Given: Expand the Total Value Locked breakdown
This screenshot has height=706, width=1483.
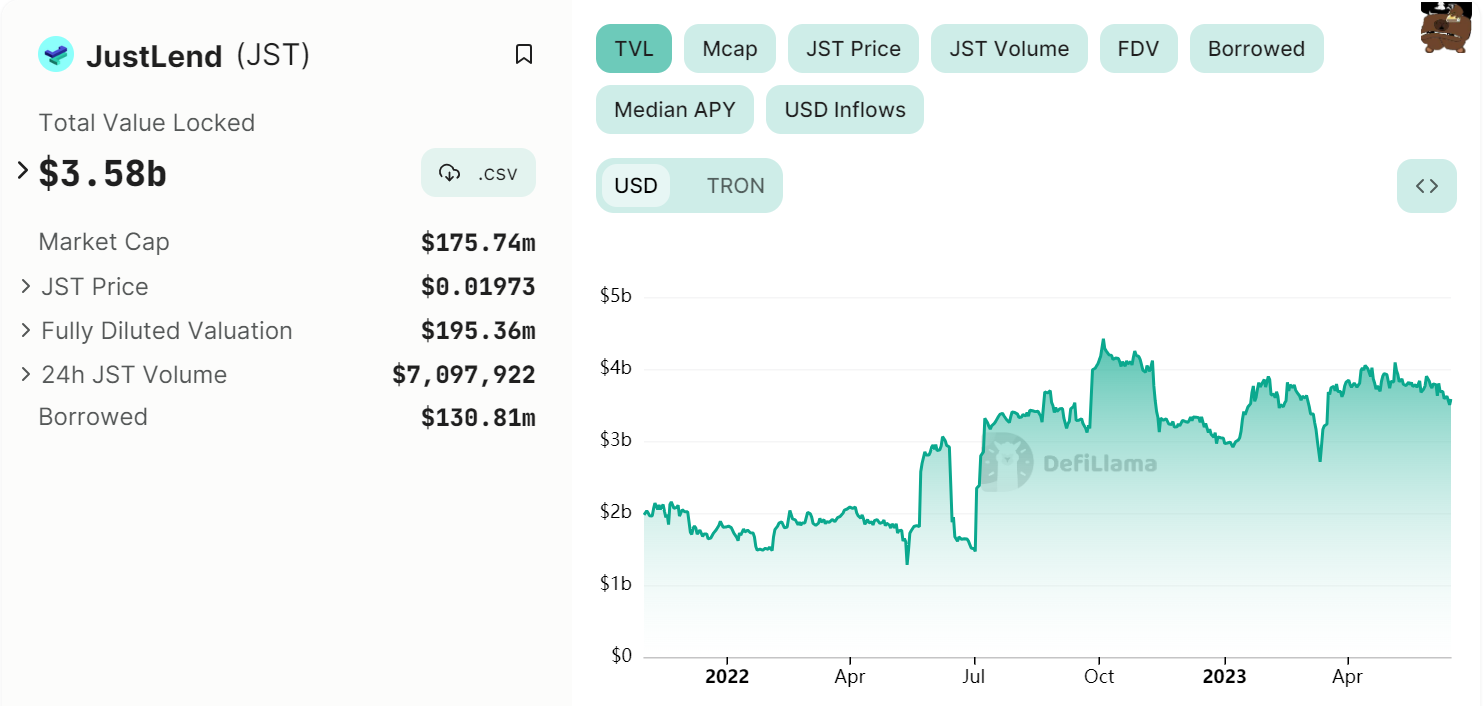Looking at the screenshot, I should pyautogui.click(x=21, y=170).
